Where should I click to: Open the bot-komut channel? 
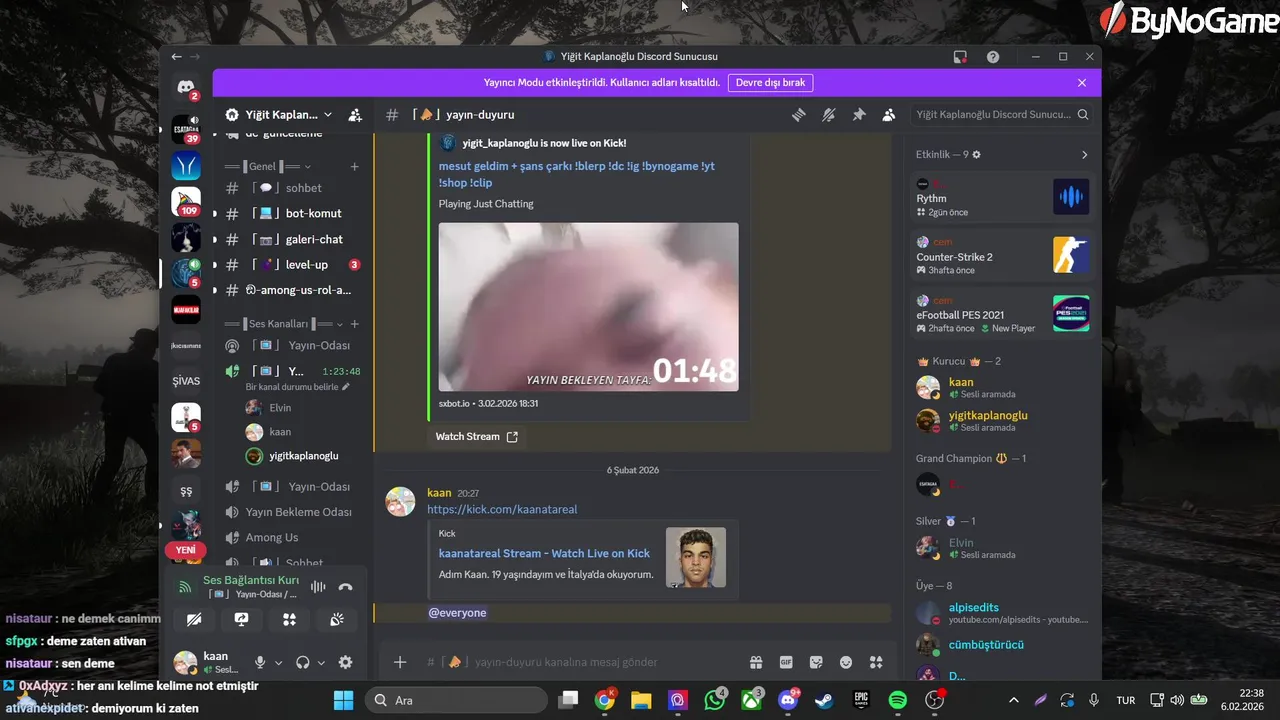point(292,213)
